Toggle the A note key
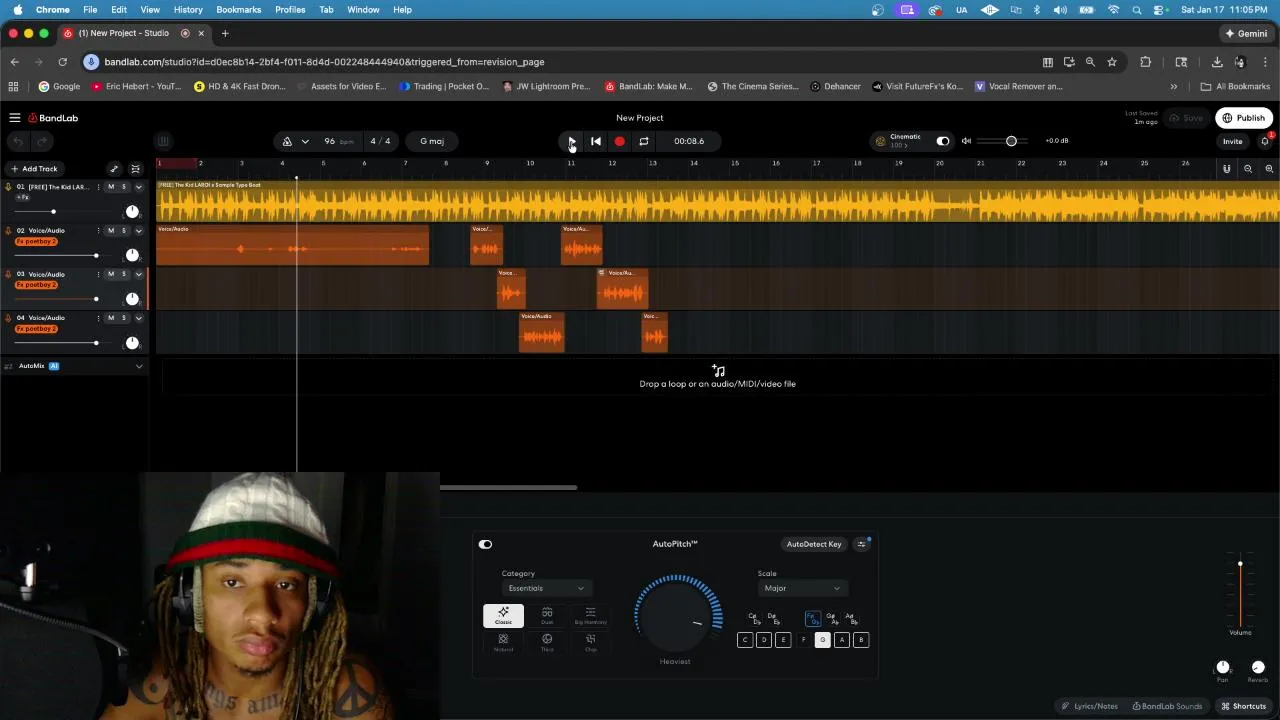Image resolution: width=1280 pixels, height=720 pixels. 842,640
